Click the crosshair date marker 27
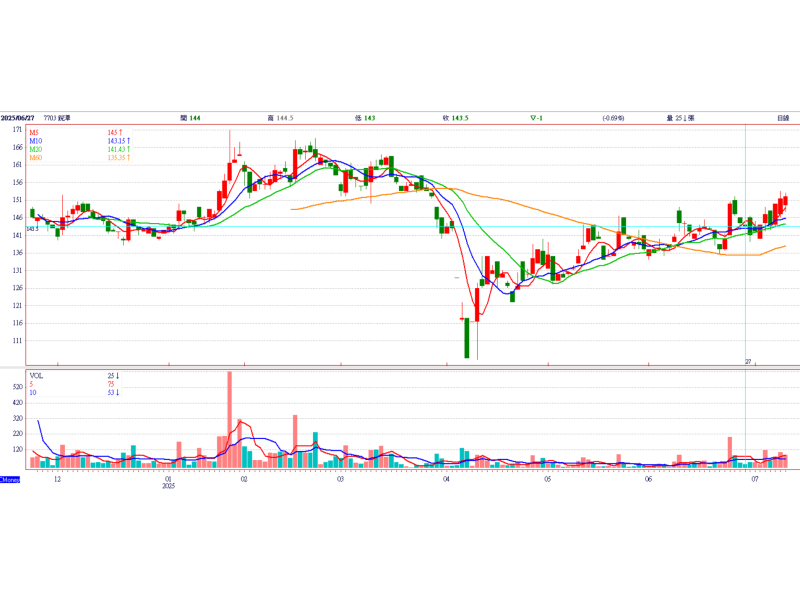The height and width of the screenshot is (600, 800). point(748,362)
